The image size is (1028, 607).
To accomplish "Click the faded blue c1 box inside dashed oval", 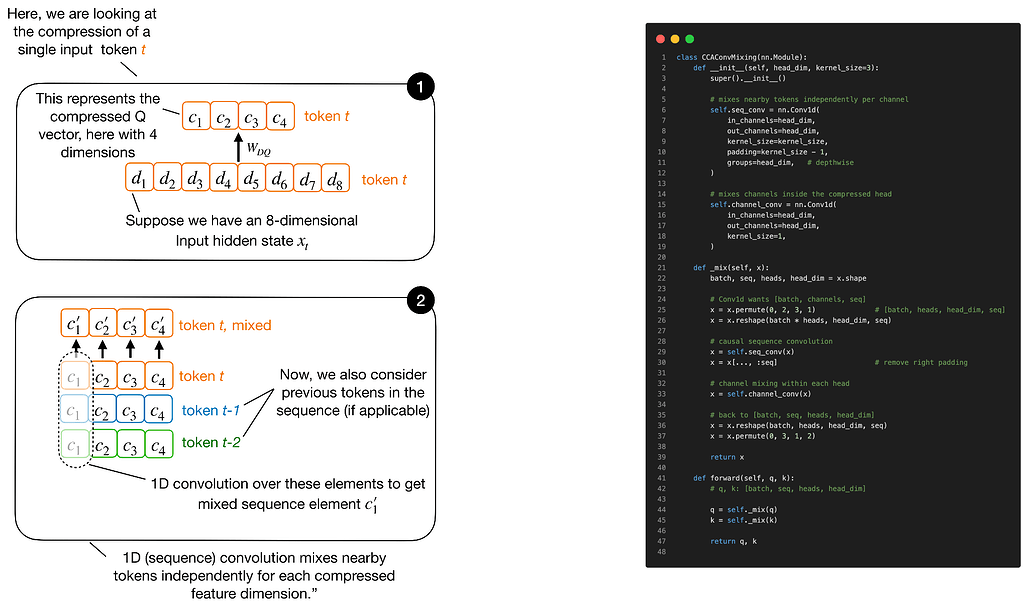I will tap(75, 409).
